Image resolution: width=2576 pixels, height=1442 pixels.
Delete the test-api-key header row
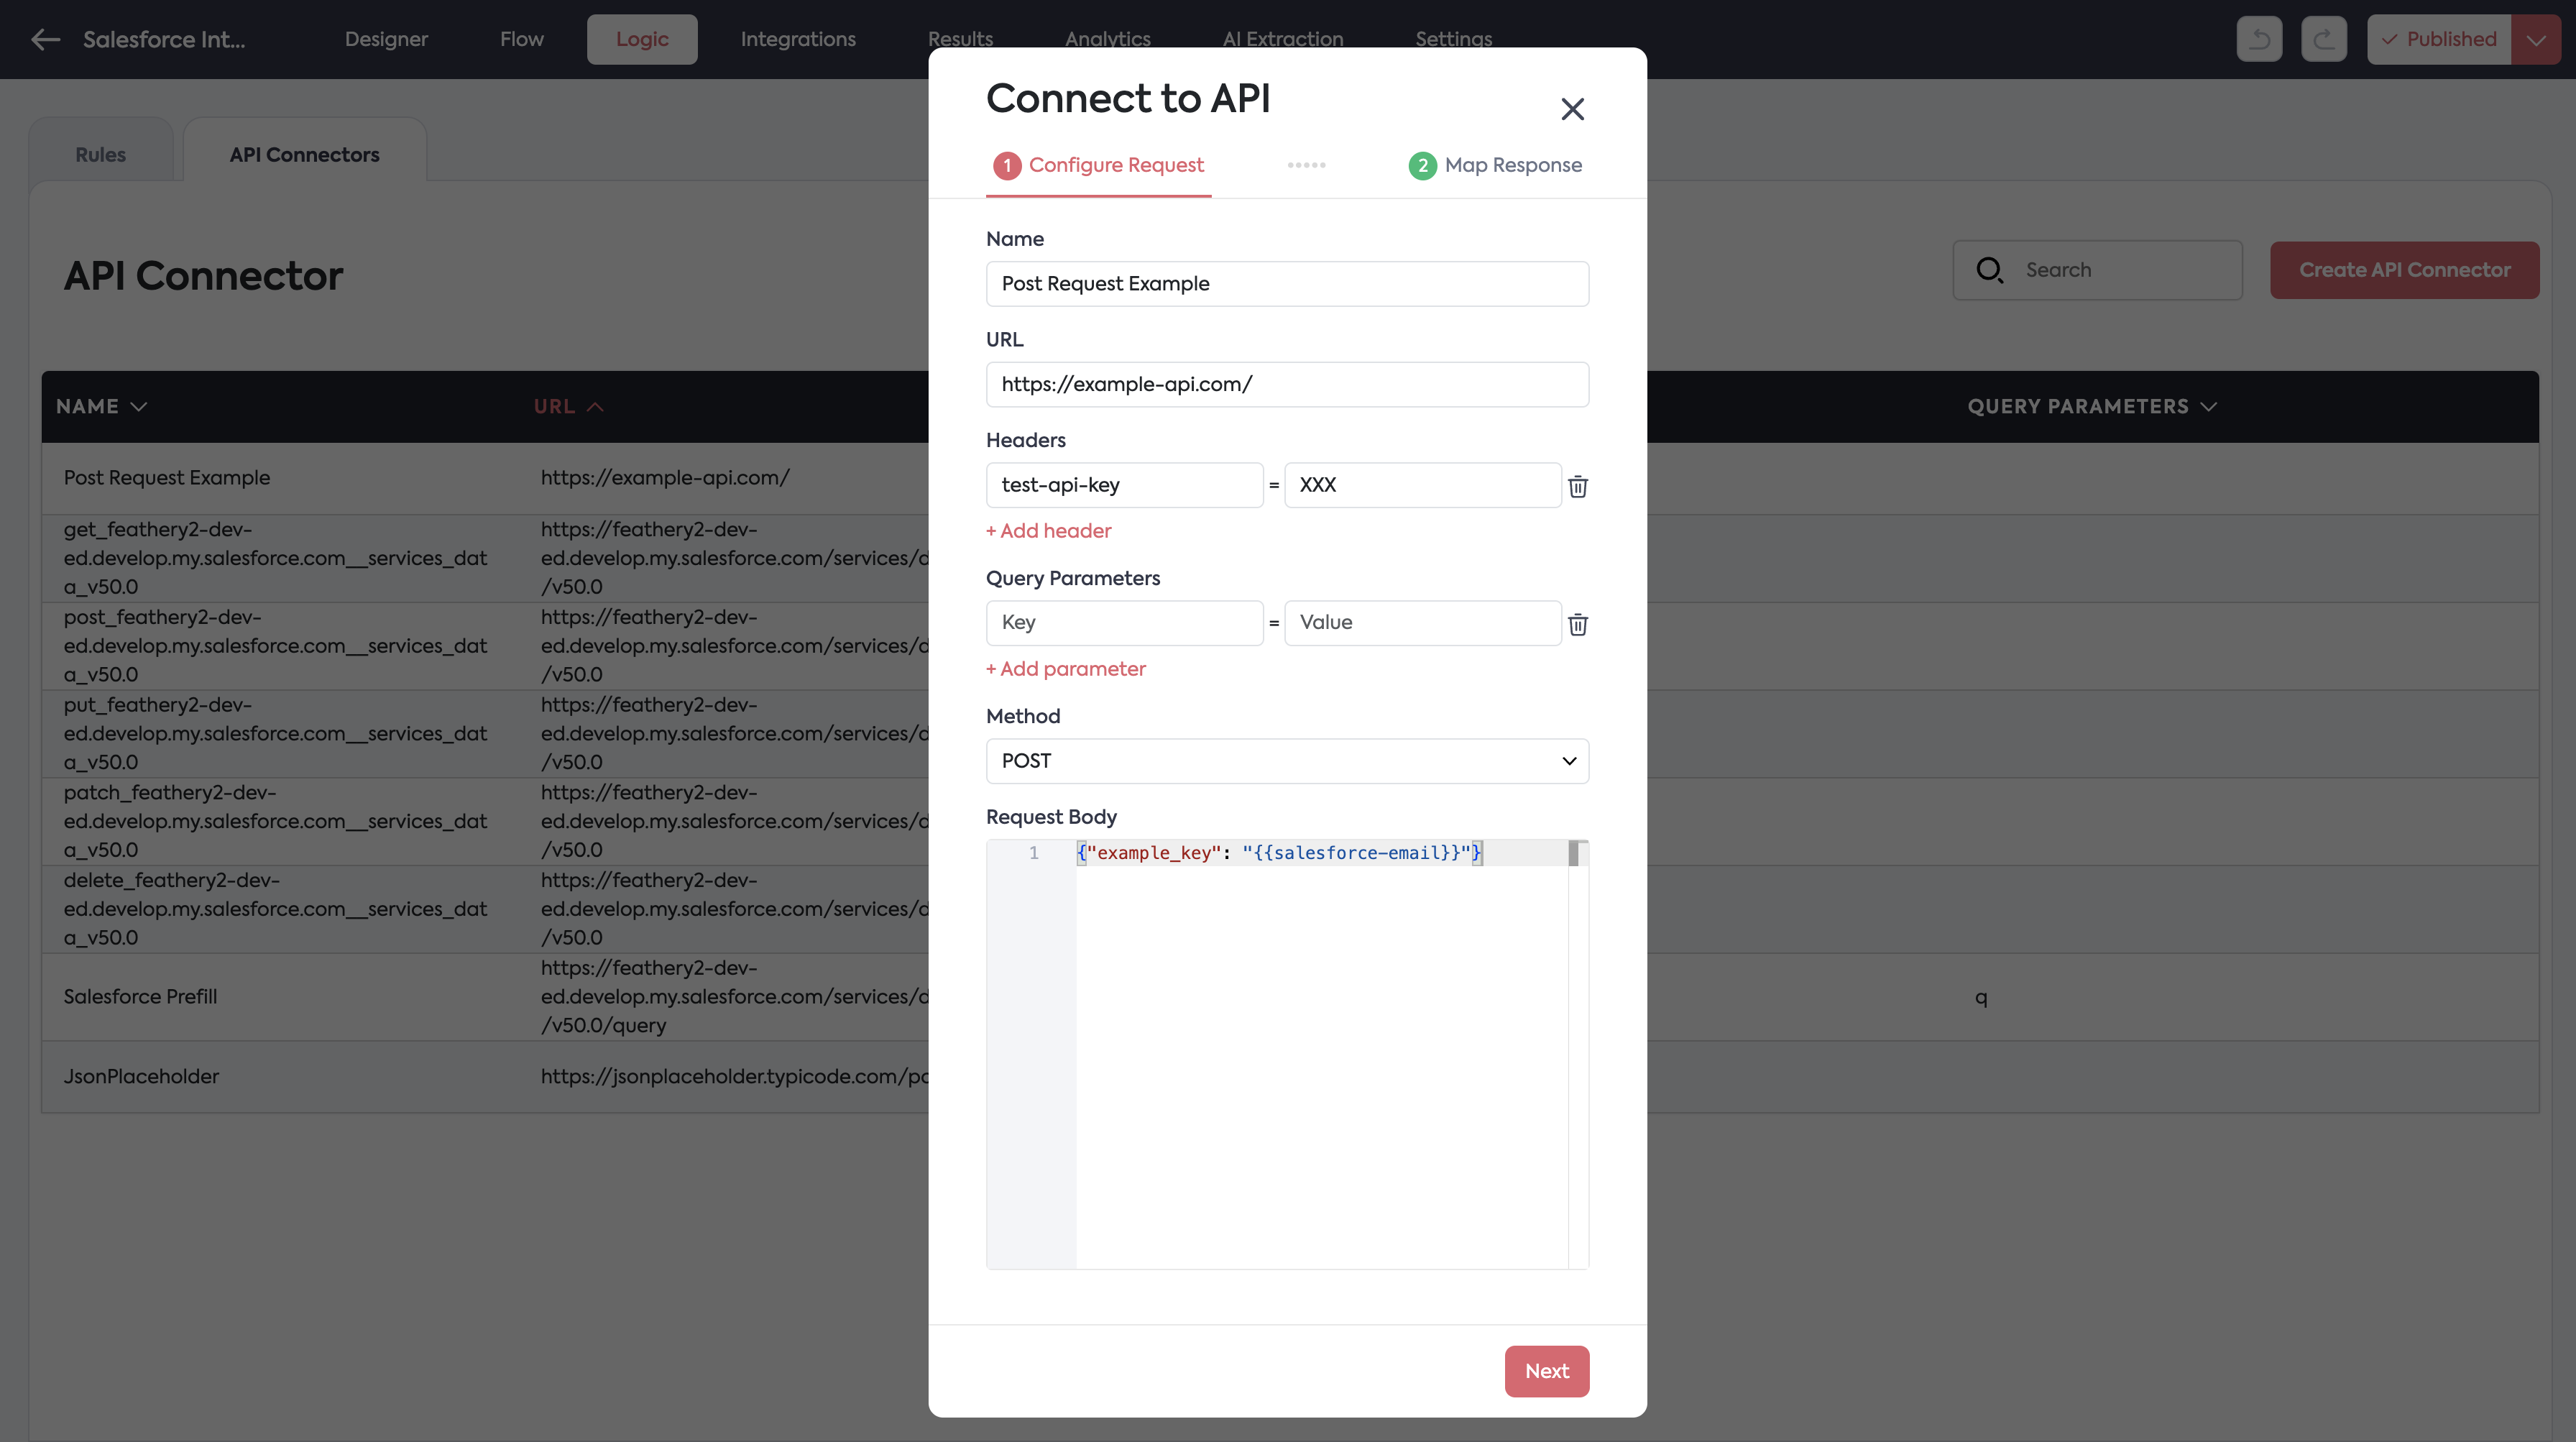pos(1578,486)
